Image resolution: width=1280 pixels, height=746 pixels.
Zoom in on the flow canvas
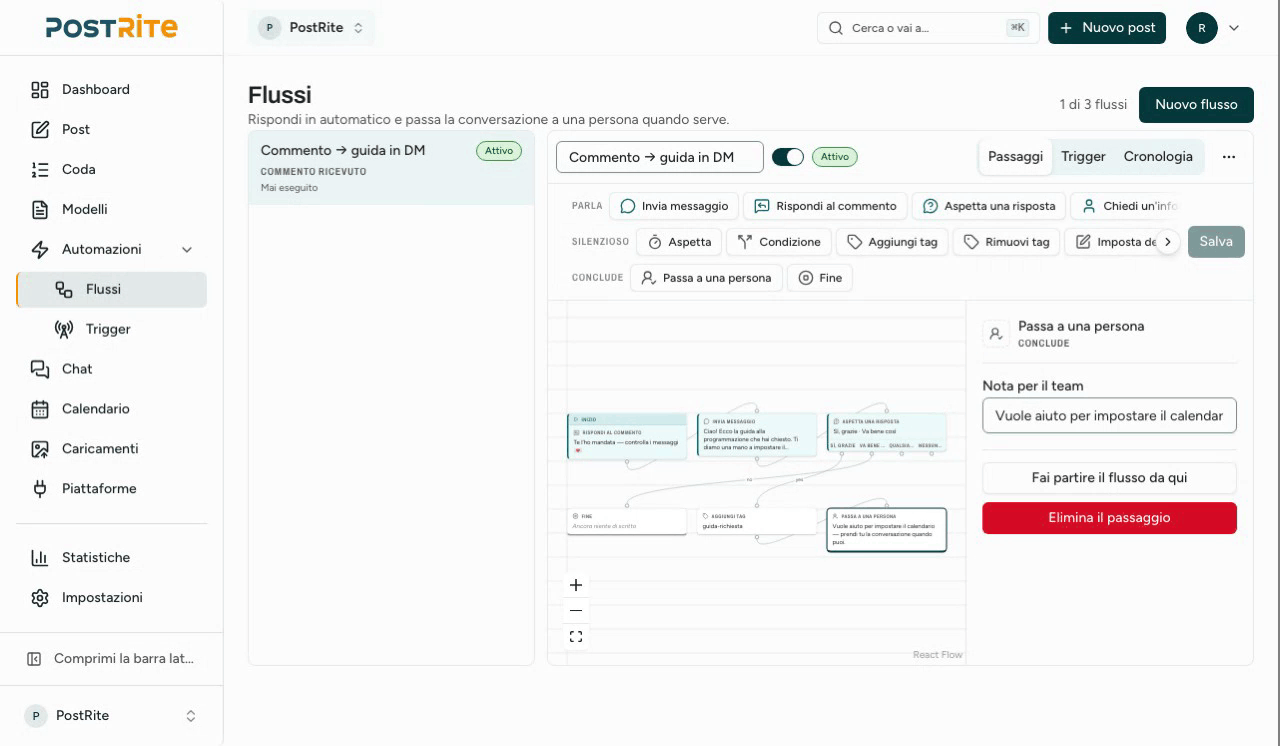tap(575, 585)
